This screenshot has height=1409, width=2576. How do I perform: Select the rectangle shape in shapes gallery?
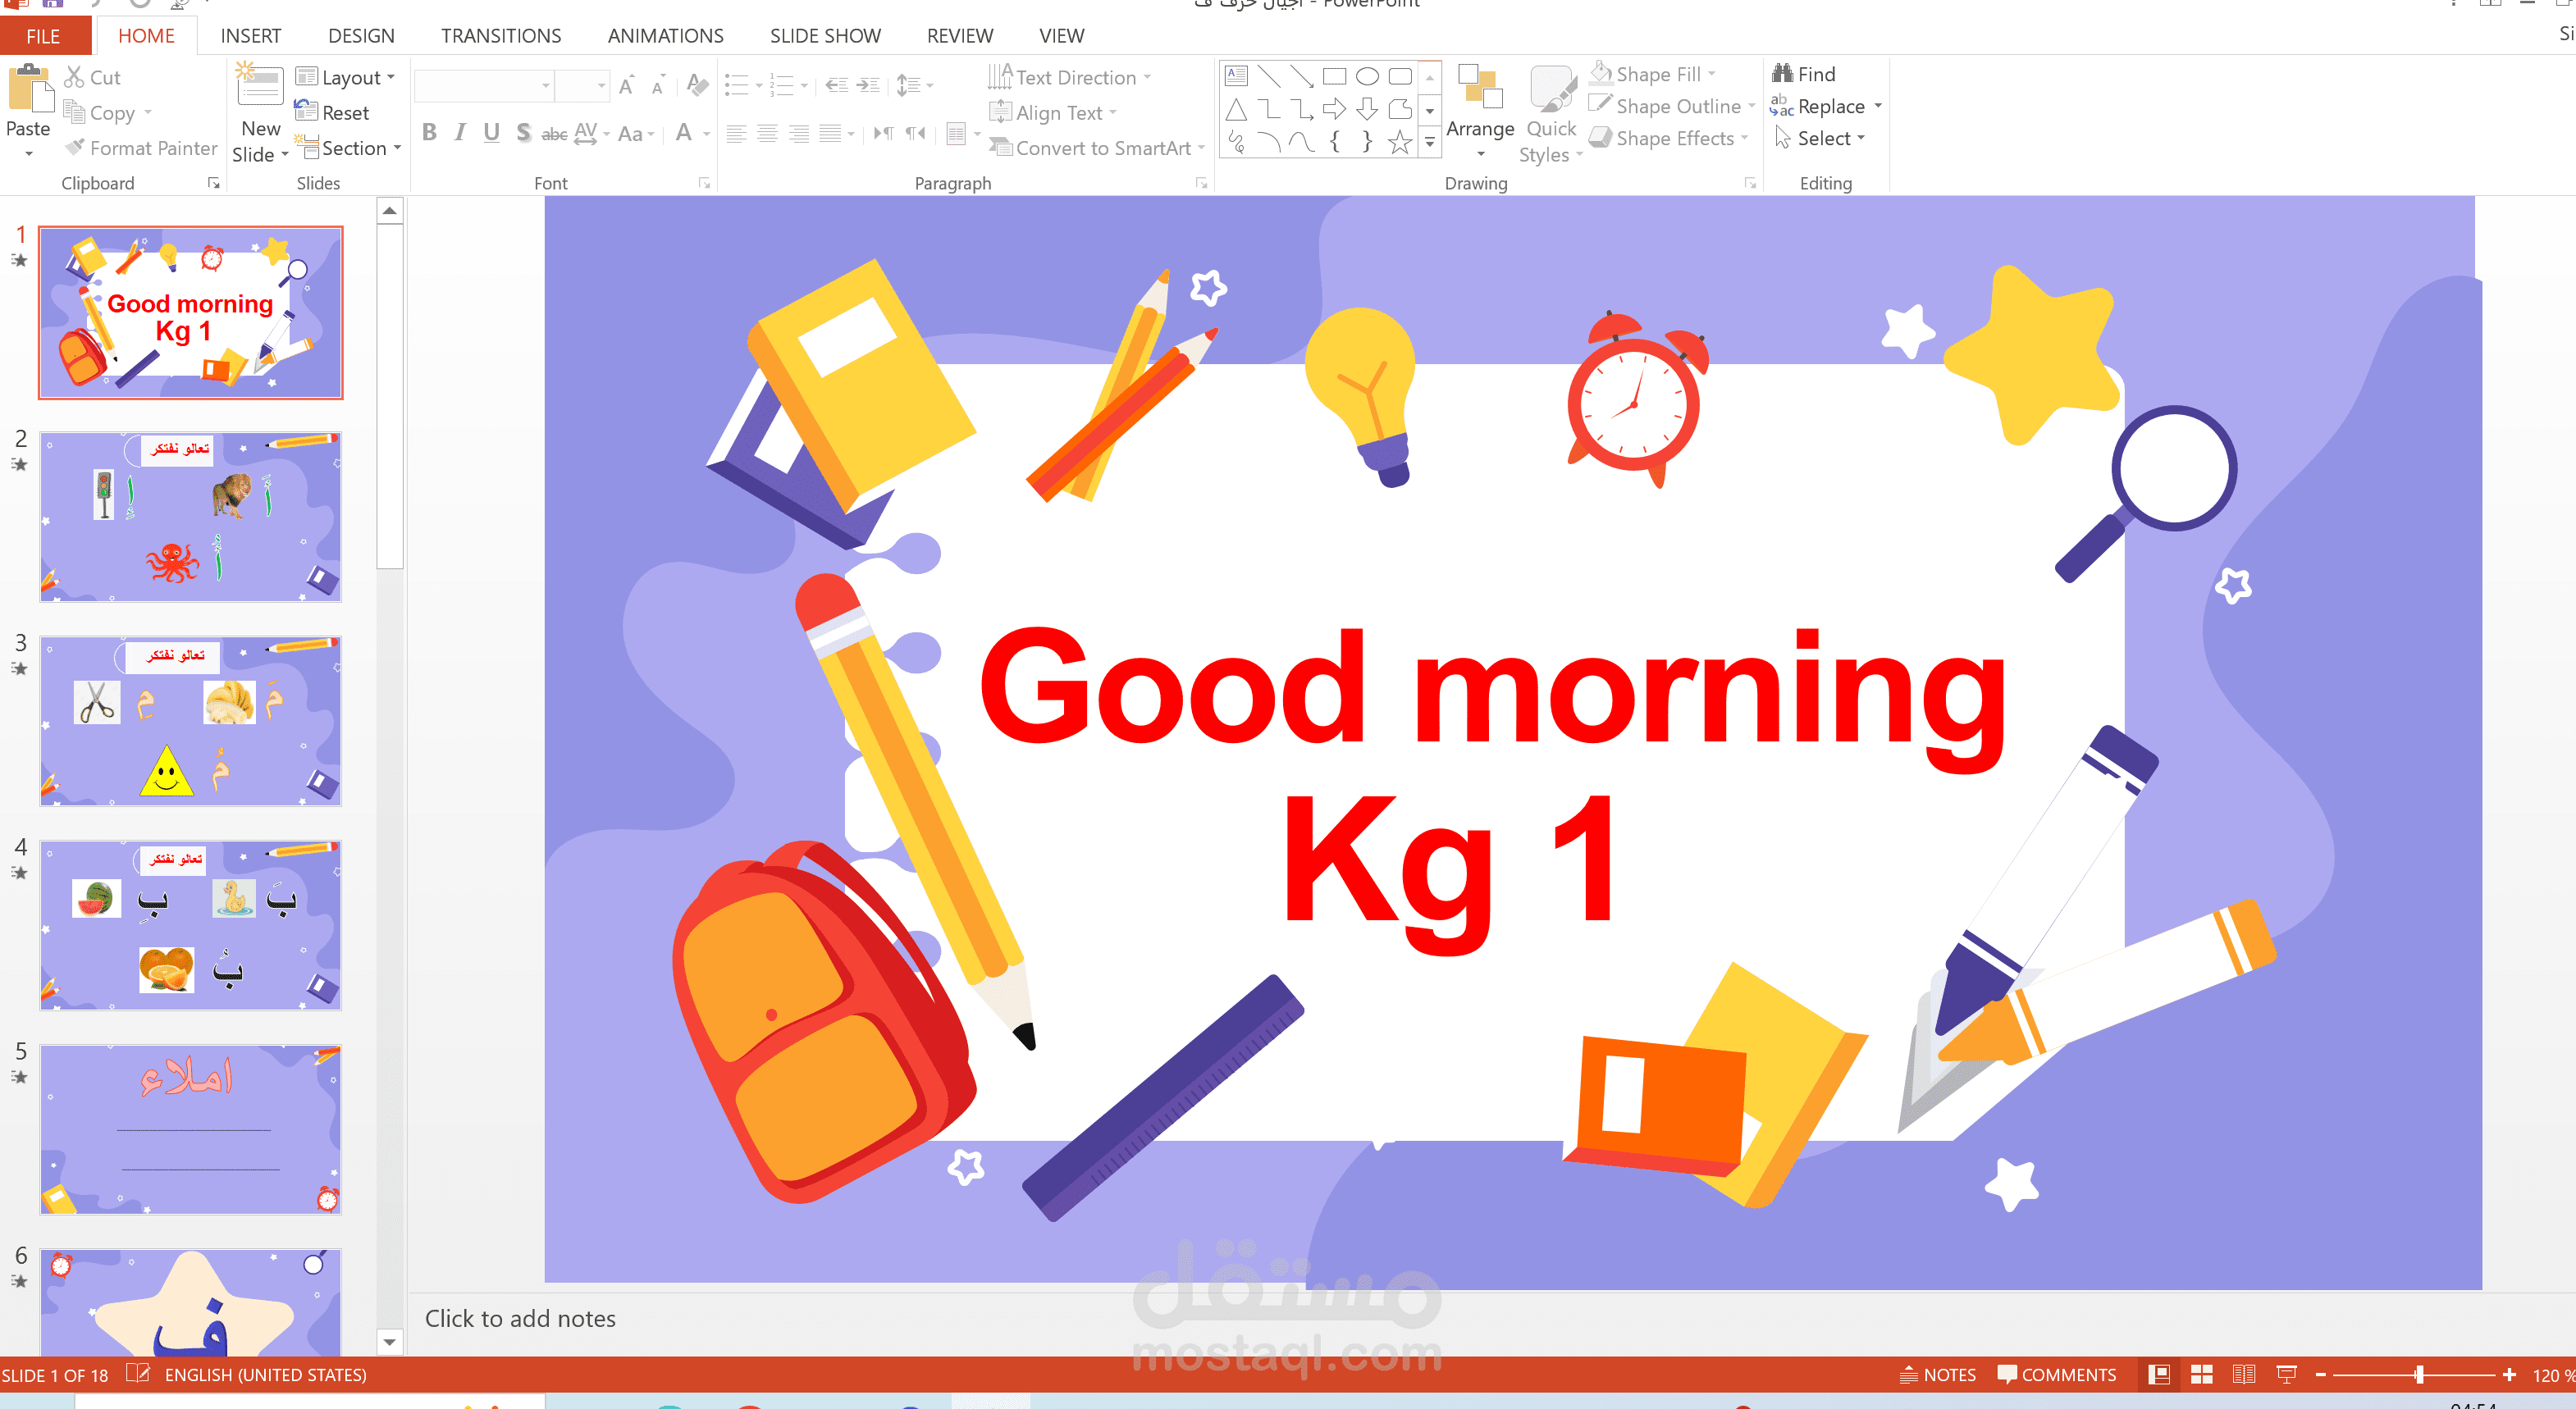coord(1334,76)
